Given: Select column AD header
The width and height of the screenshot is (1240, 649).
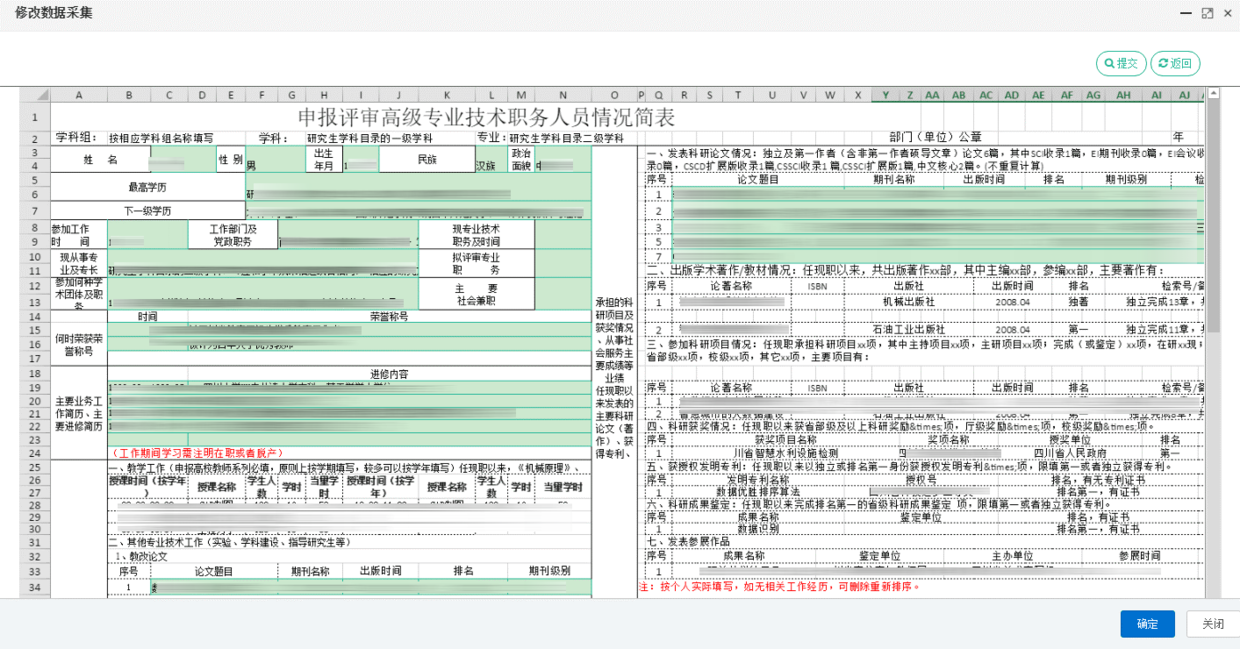Looking at the screenshot, I should coord(1012,95).
